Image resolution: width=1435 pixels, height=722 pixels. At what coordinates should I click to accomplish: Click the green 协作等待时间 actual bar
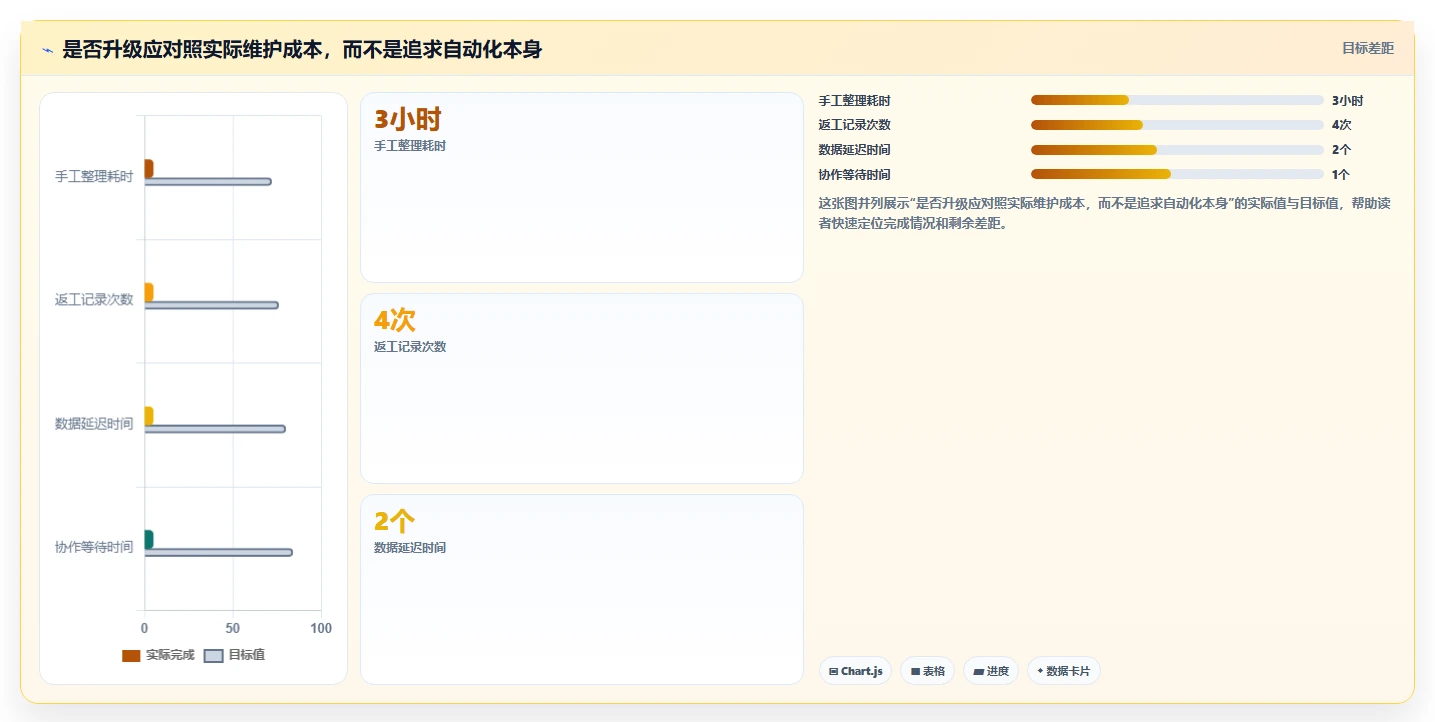click(149, 540)
